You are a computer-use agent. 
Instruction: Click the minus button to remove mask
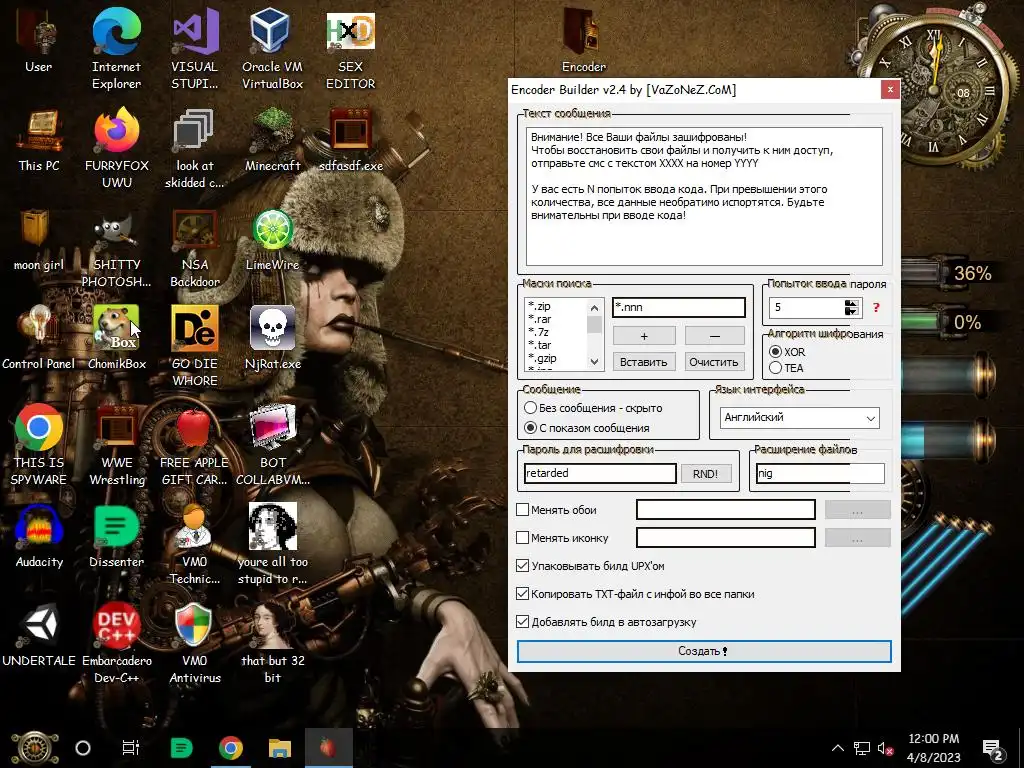pyautogui.click(x=714, y=336)
